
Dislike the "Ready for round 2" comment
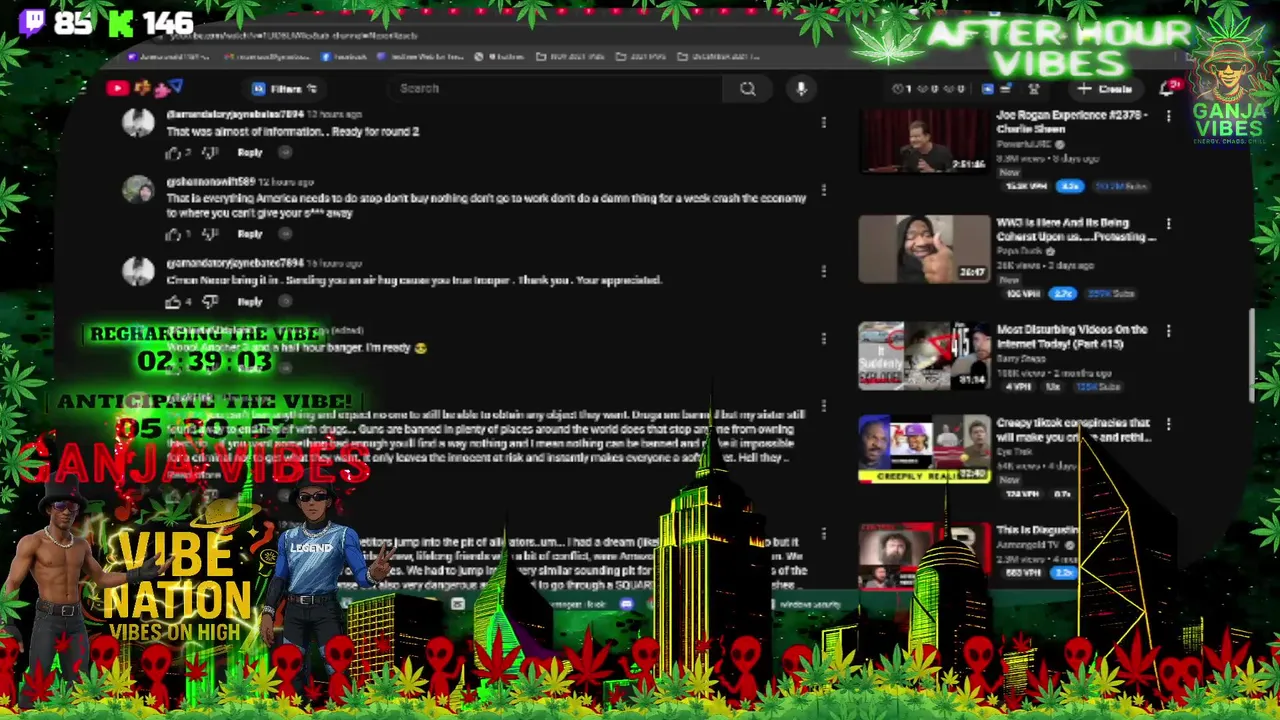(x=209, y=152)
